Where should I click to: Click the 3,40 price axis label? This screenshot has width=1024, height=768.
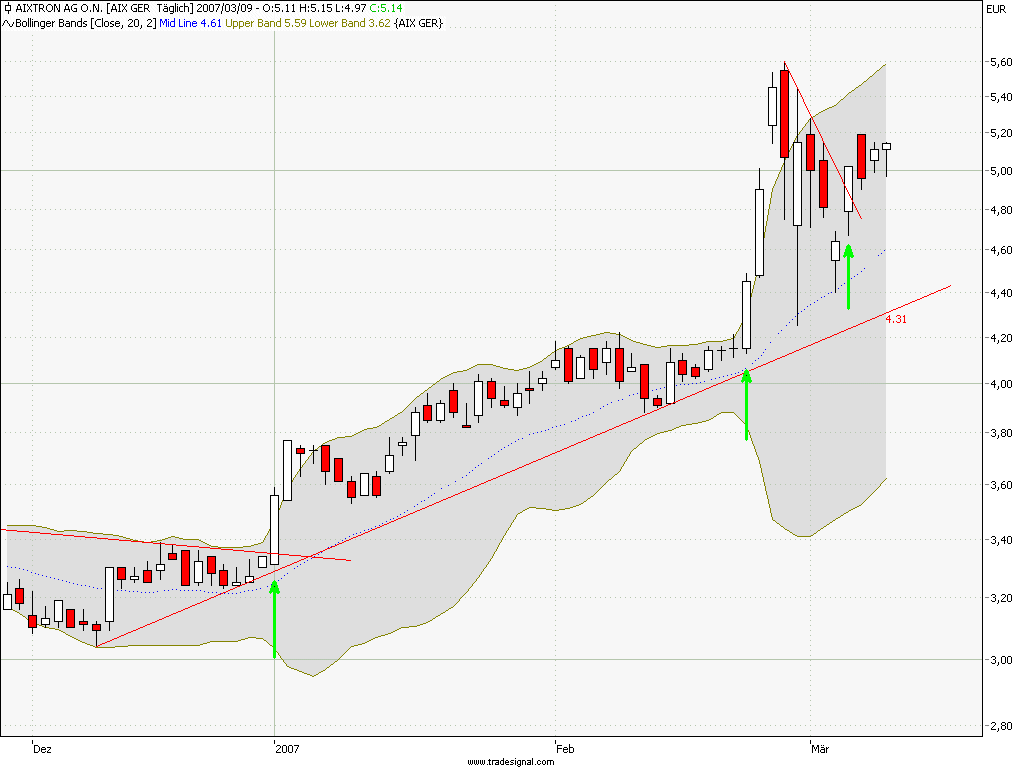coord(1001,540)
